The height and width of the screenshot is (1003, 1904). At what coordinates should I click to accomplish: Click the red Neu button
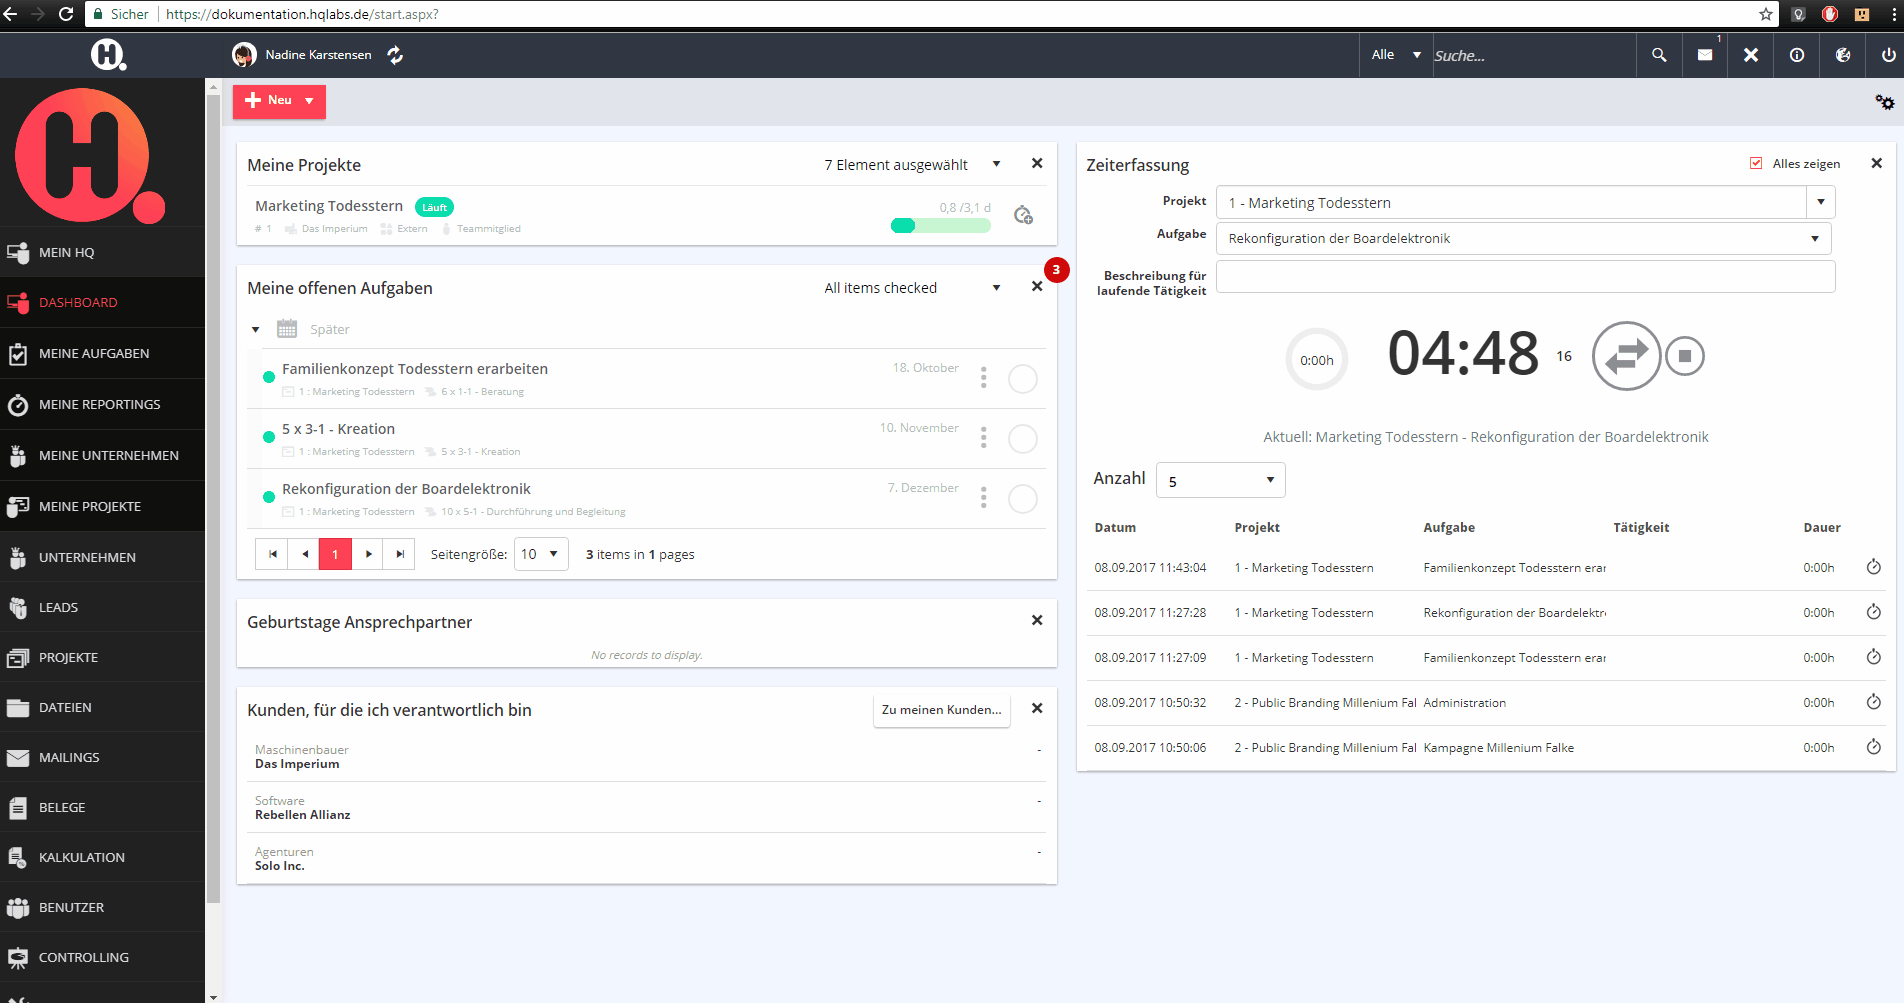coord(279,101)
